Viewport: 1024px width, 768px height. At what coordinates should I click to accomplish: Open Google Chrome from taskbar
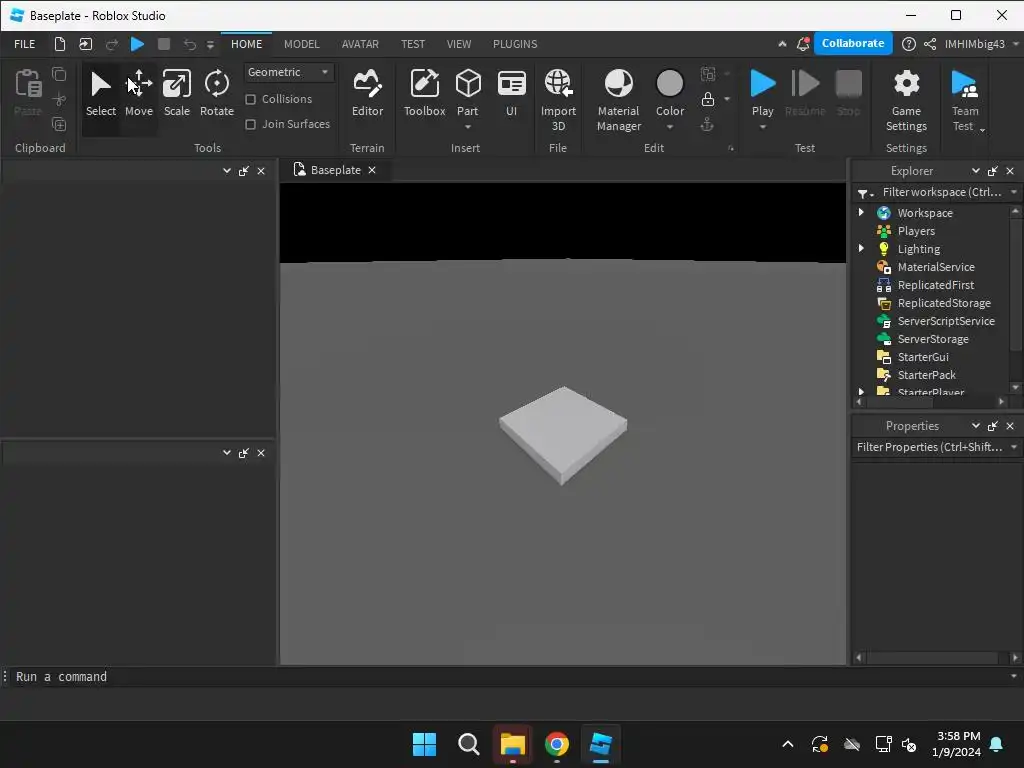point(556,744)
